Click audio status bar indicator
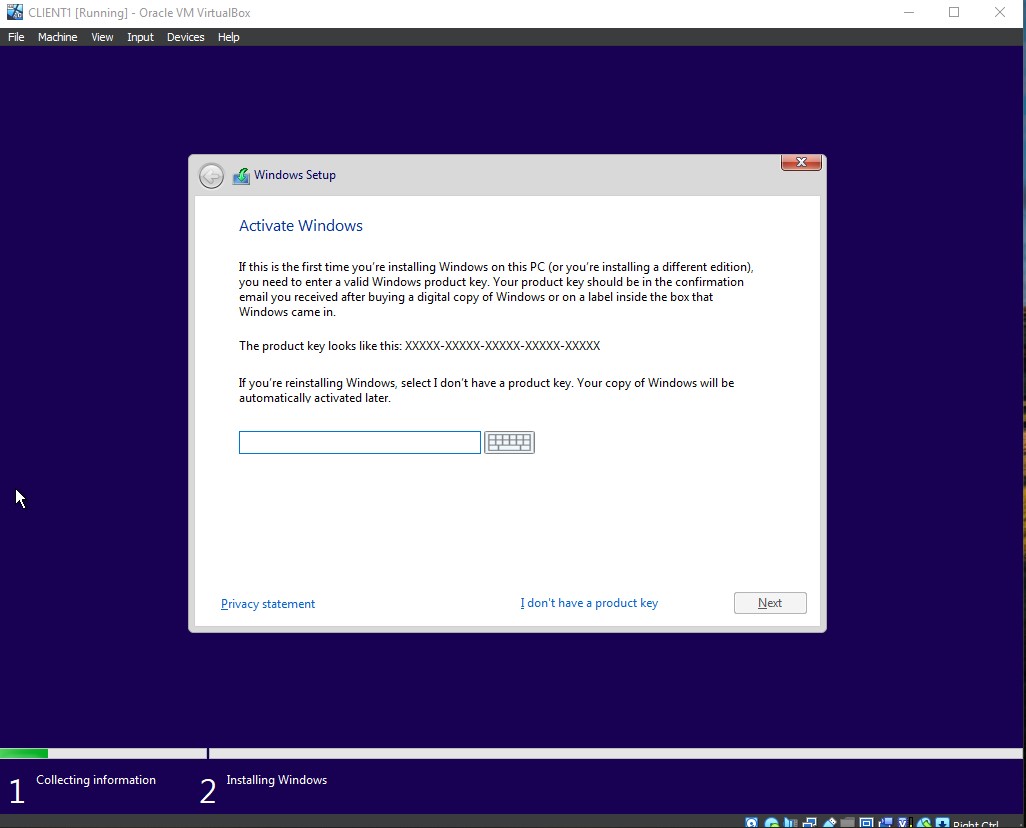Screen dimensions: 1026x828 pyautogui.click(x=790, y=823)
